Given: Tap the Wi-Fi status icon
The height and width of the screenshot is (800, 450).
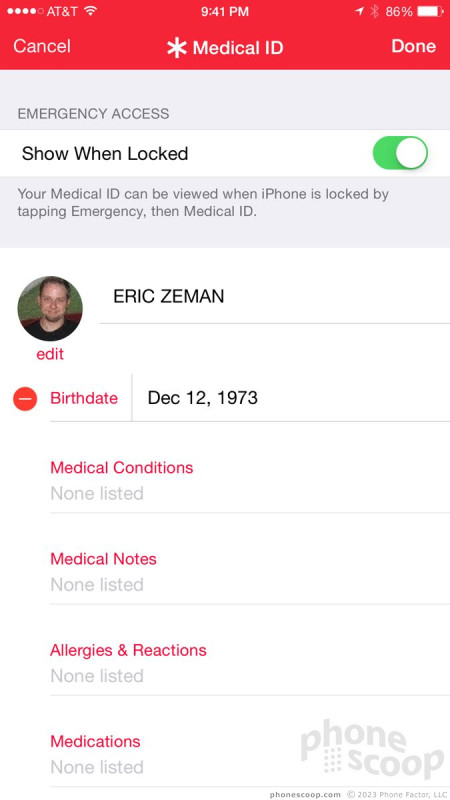Looking at the screenshot, I should 90,12.
